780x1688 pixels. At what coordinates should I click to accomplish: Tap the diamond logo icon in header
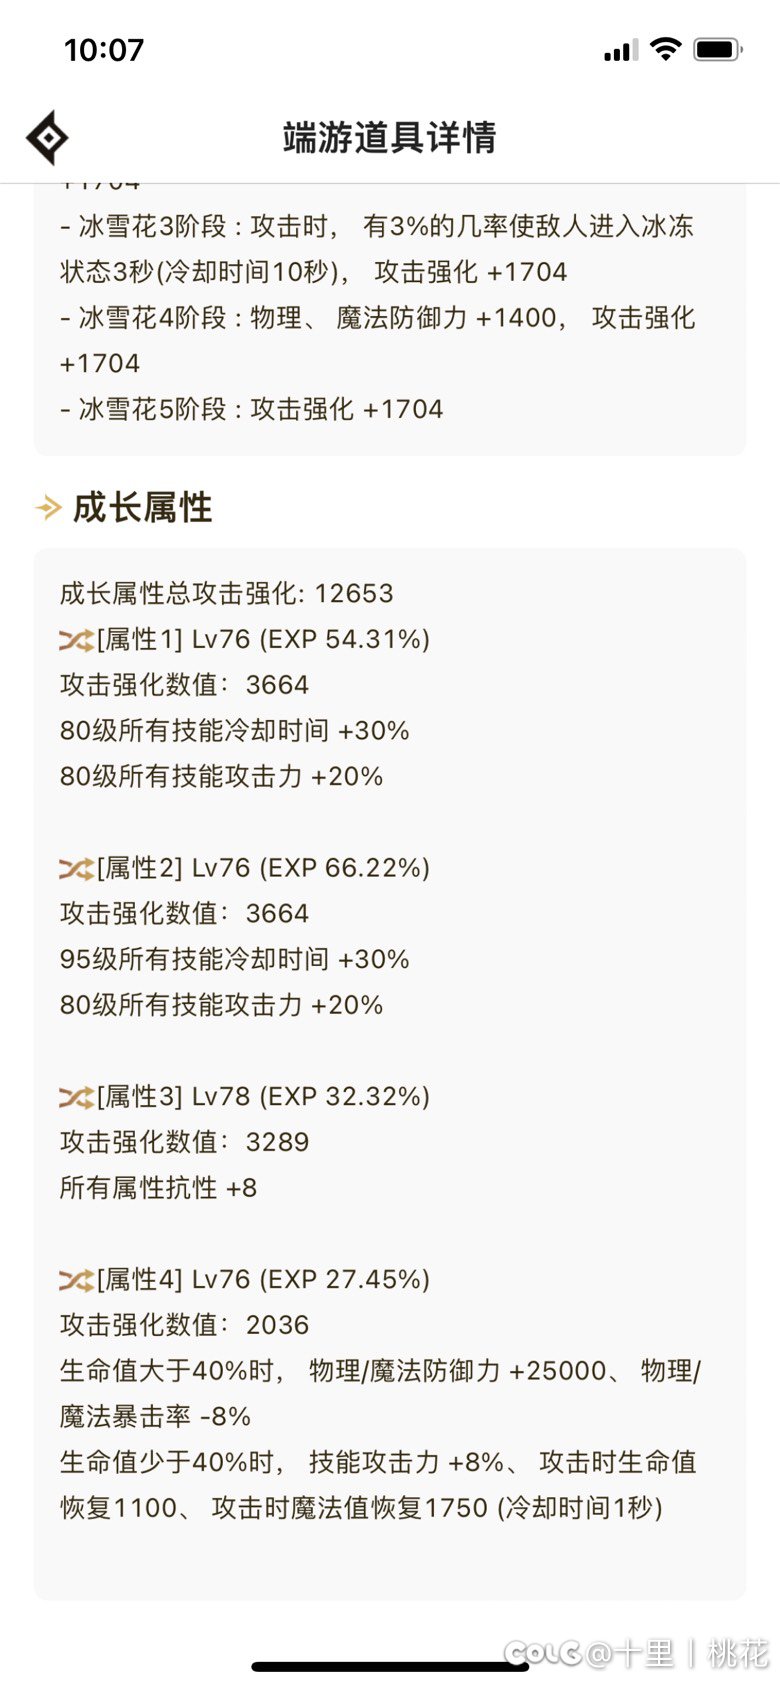pos(47,138)
